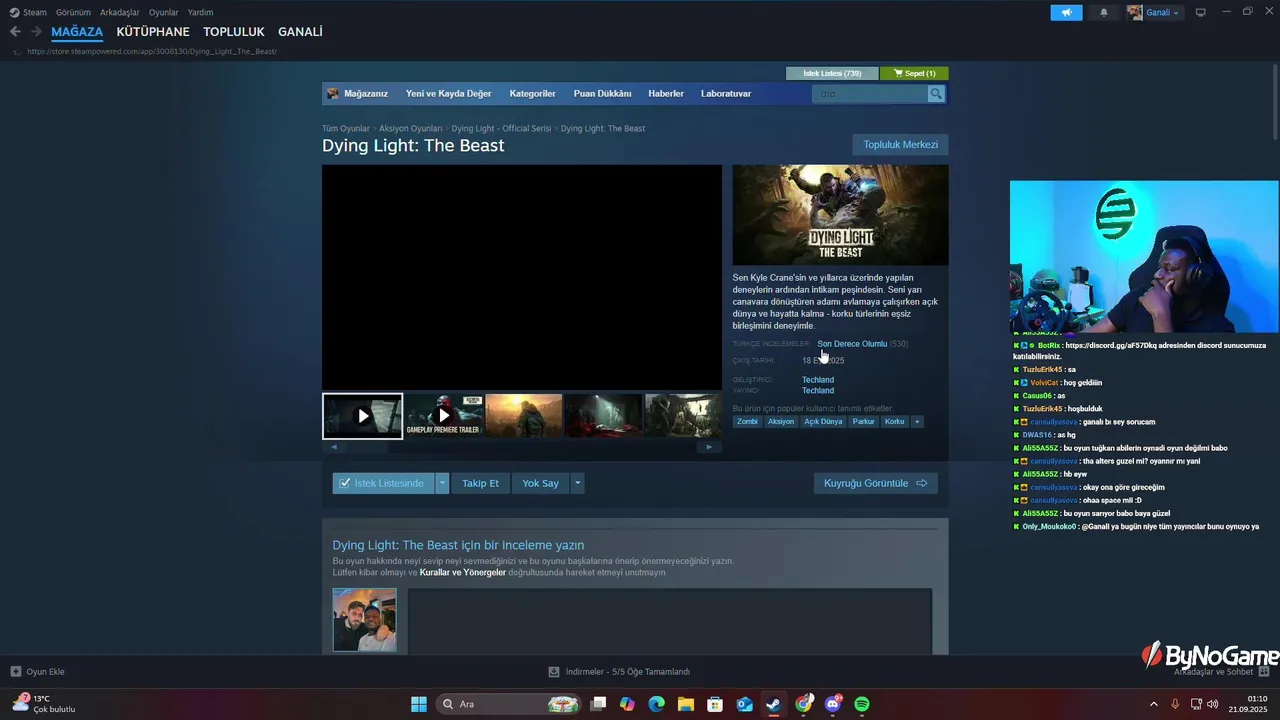Select the Parkur tag

863,422
